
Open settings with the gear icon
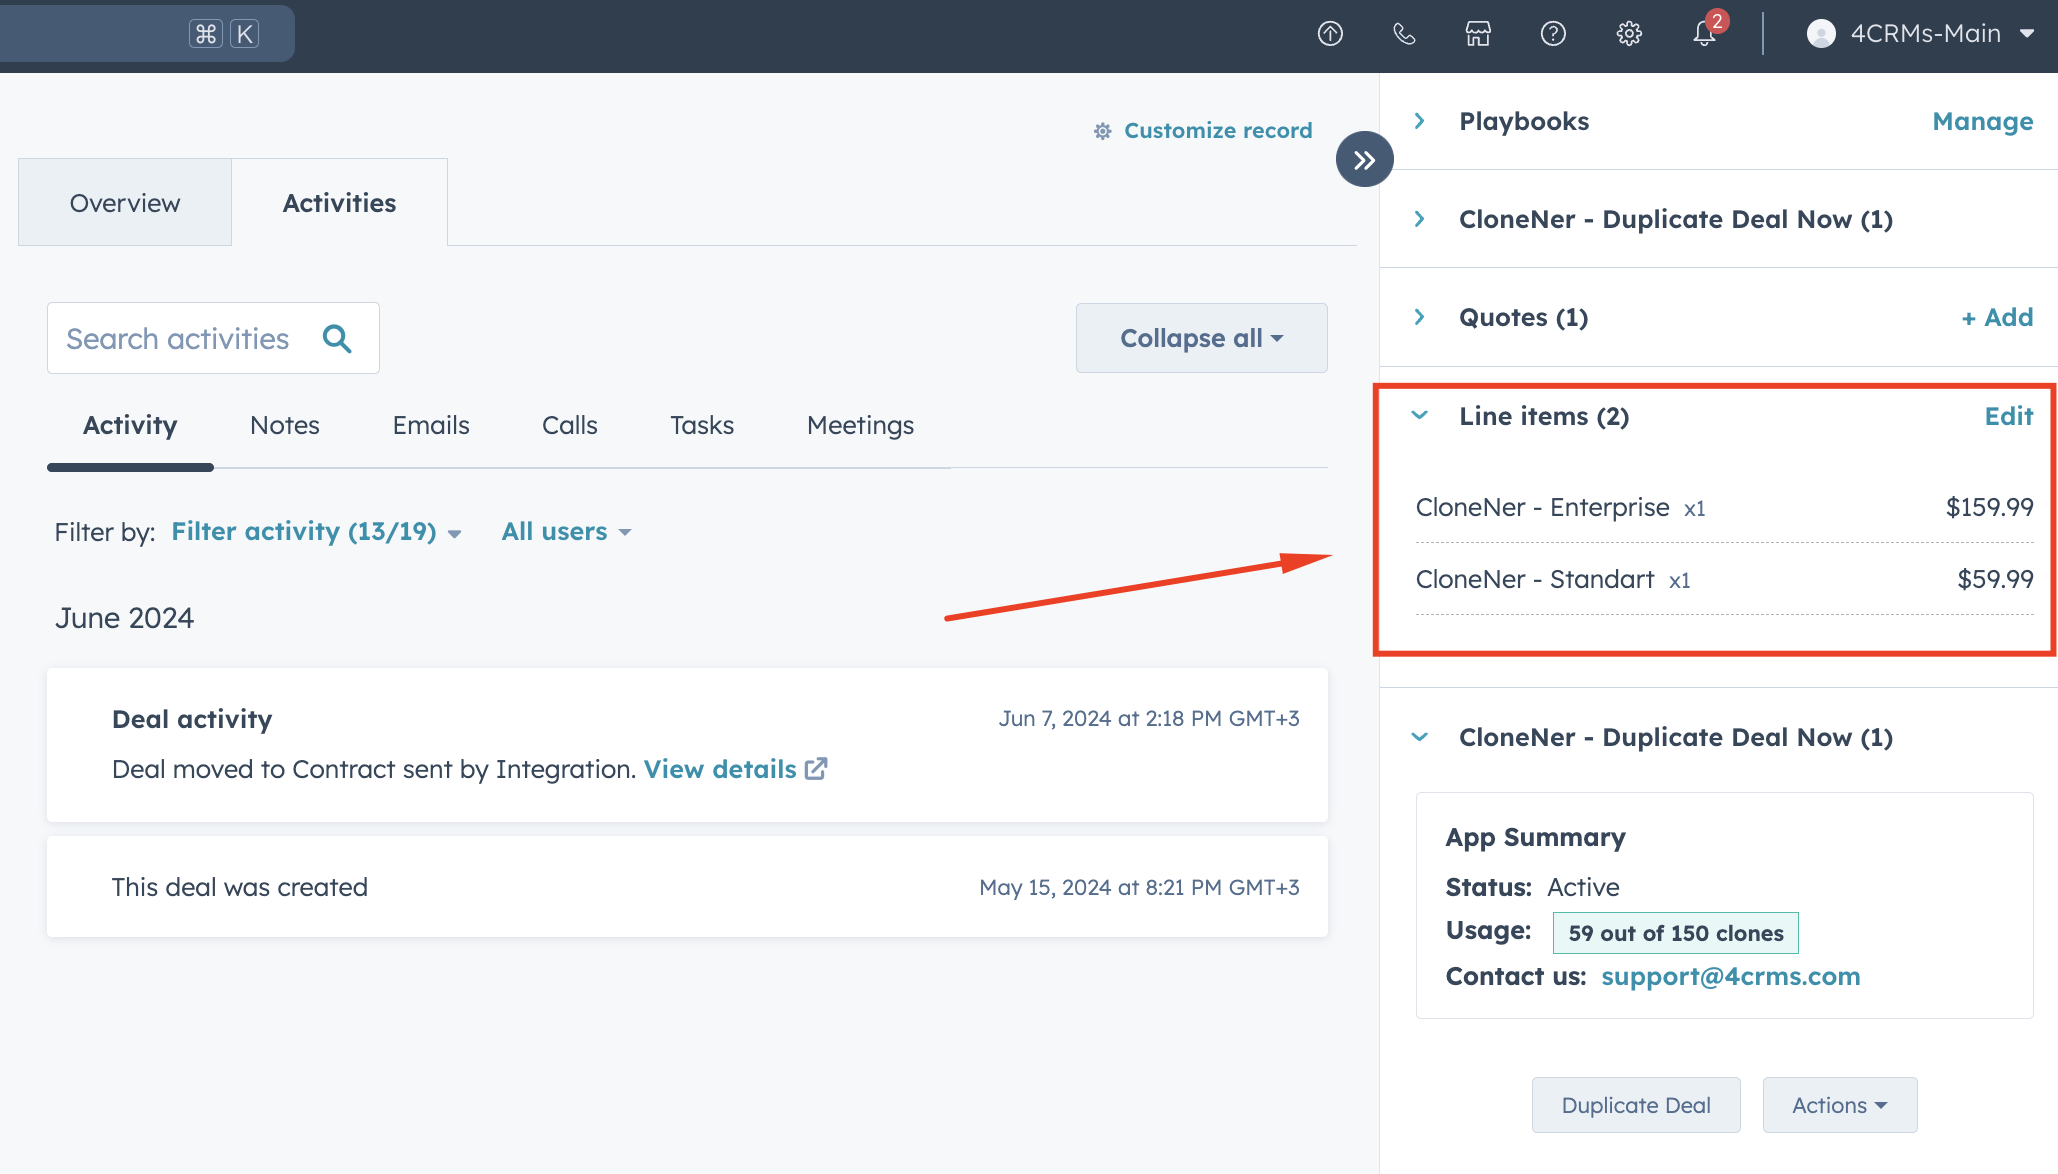(1629, 33)
